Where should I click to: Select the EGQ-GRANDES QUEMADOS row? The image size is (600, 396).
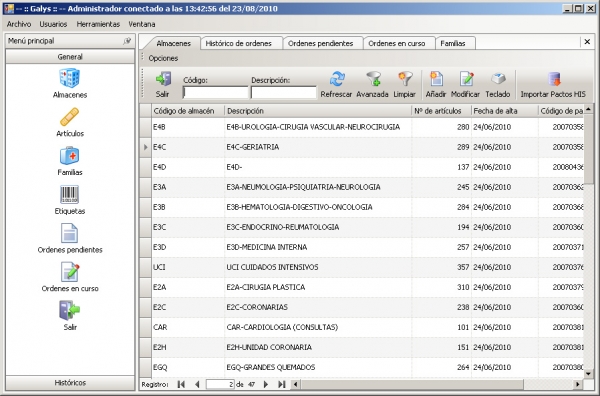(362, 367)
